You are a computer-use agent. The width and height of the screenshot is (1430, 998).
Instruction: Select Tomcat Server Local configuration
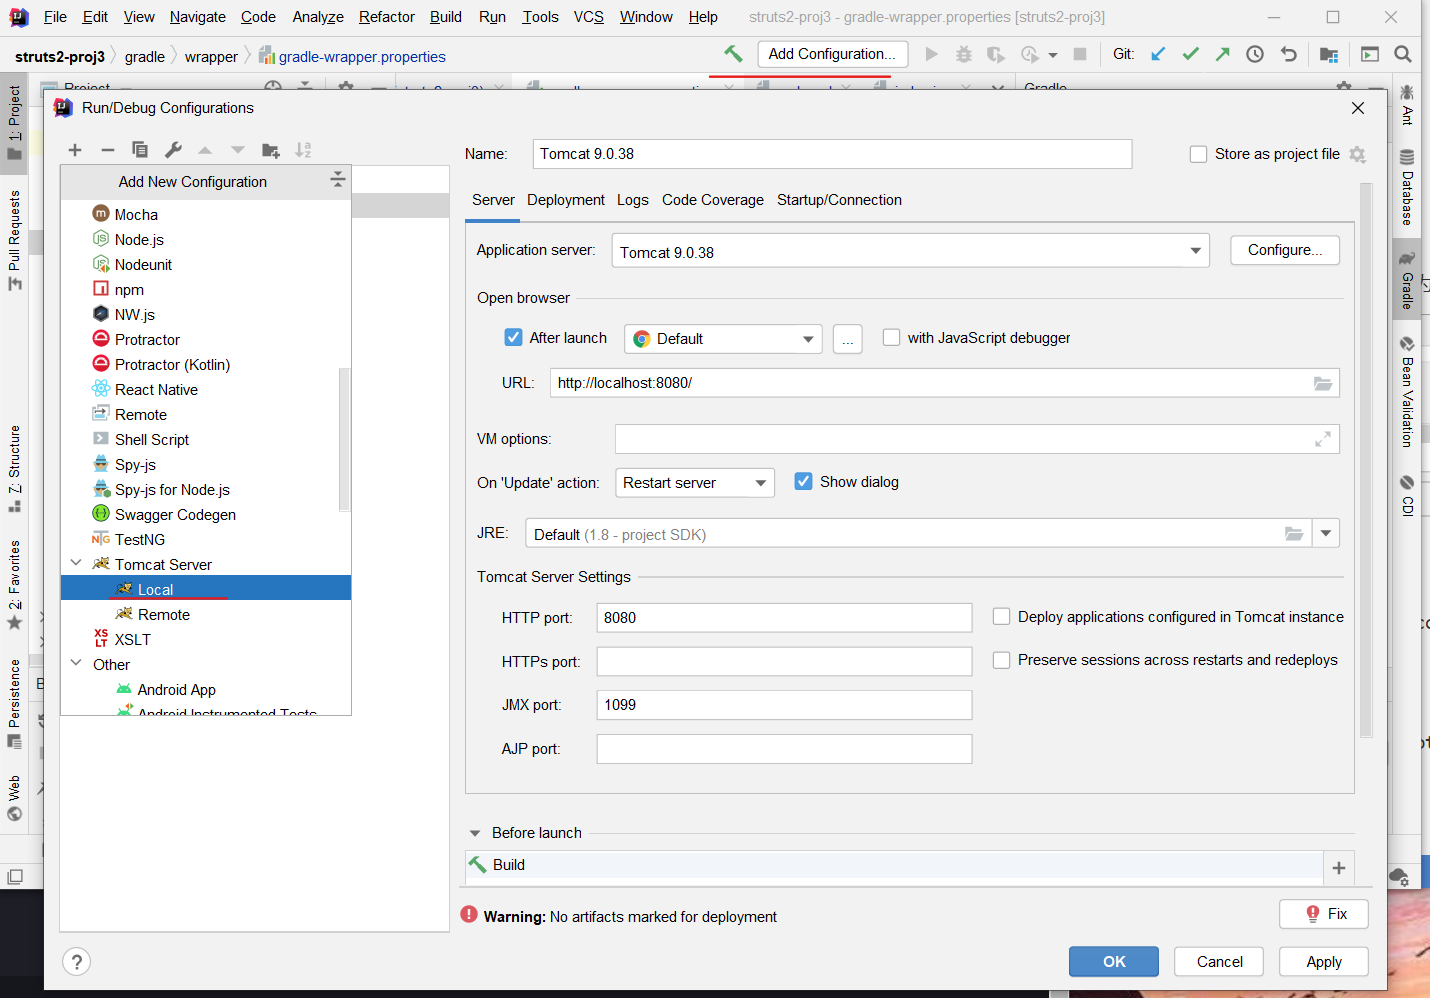tap(206, 589)
